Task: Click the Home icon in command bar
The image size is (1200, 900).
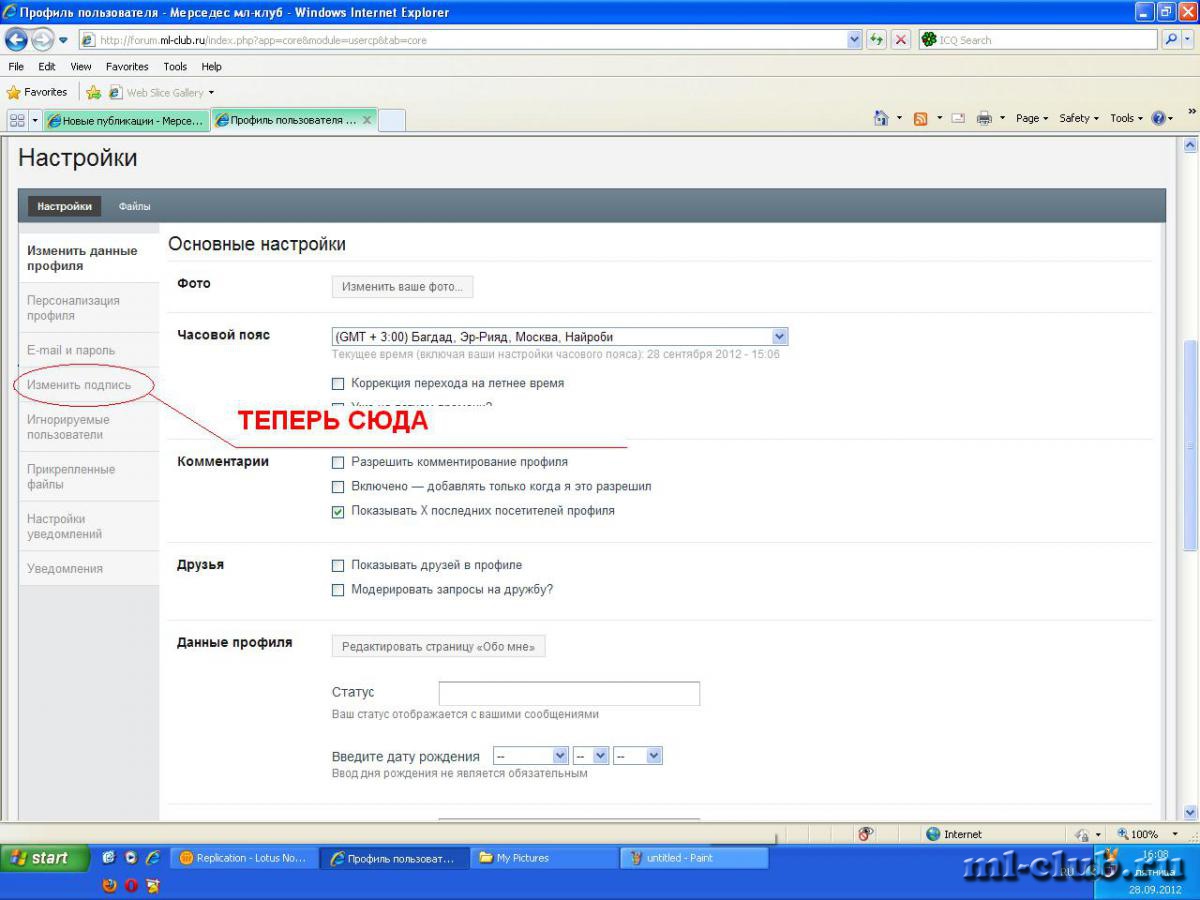Action: (881, 118)
